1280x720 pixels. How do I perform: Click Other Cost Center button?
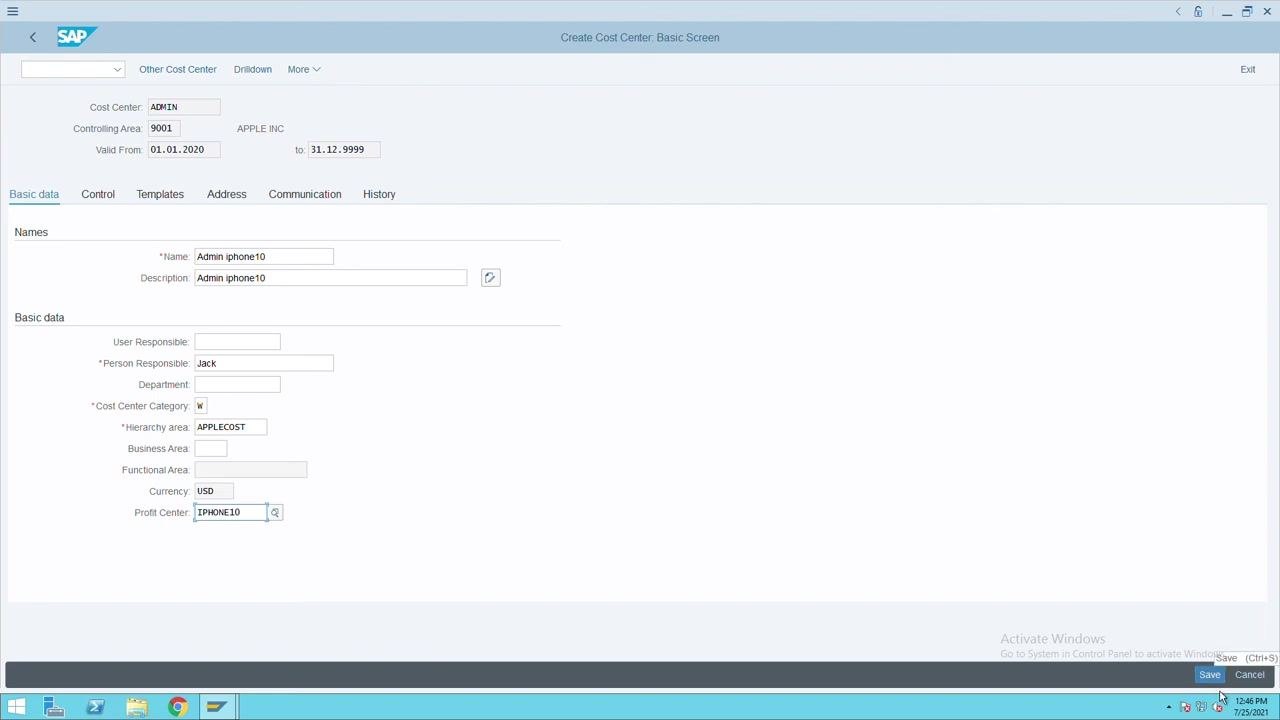click(x=178, y=69)
